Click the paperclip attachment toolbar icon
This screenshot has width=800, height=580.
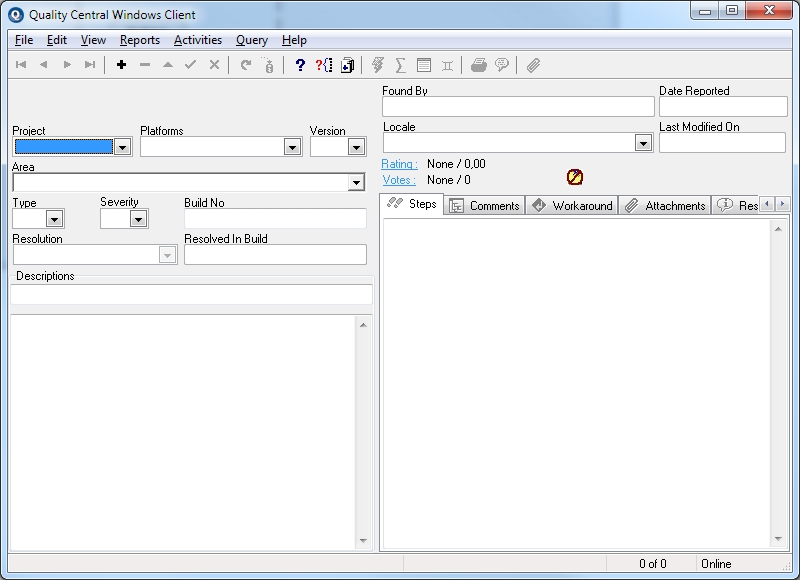click(533, 65)
